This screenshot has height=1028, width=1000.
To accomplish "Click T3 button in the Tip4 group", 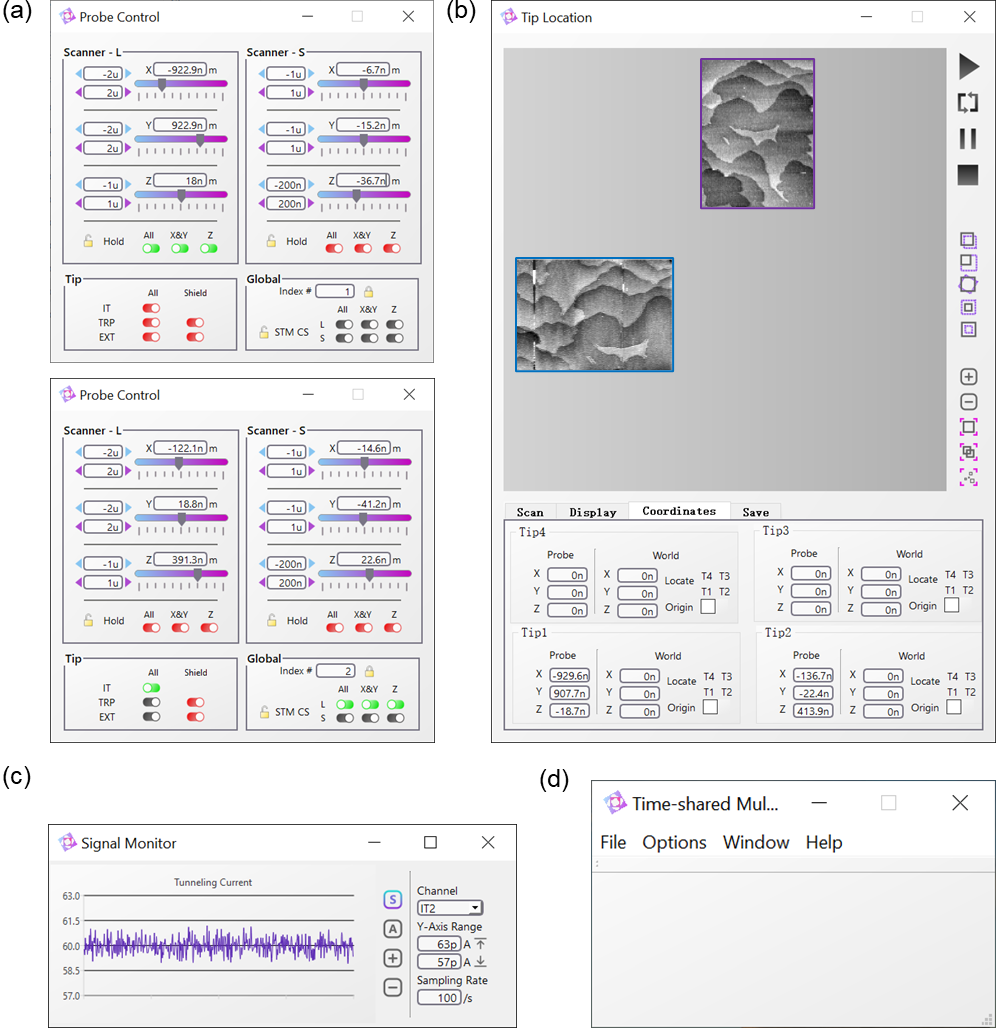I will point(724,576).
